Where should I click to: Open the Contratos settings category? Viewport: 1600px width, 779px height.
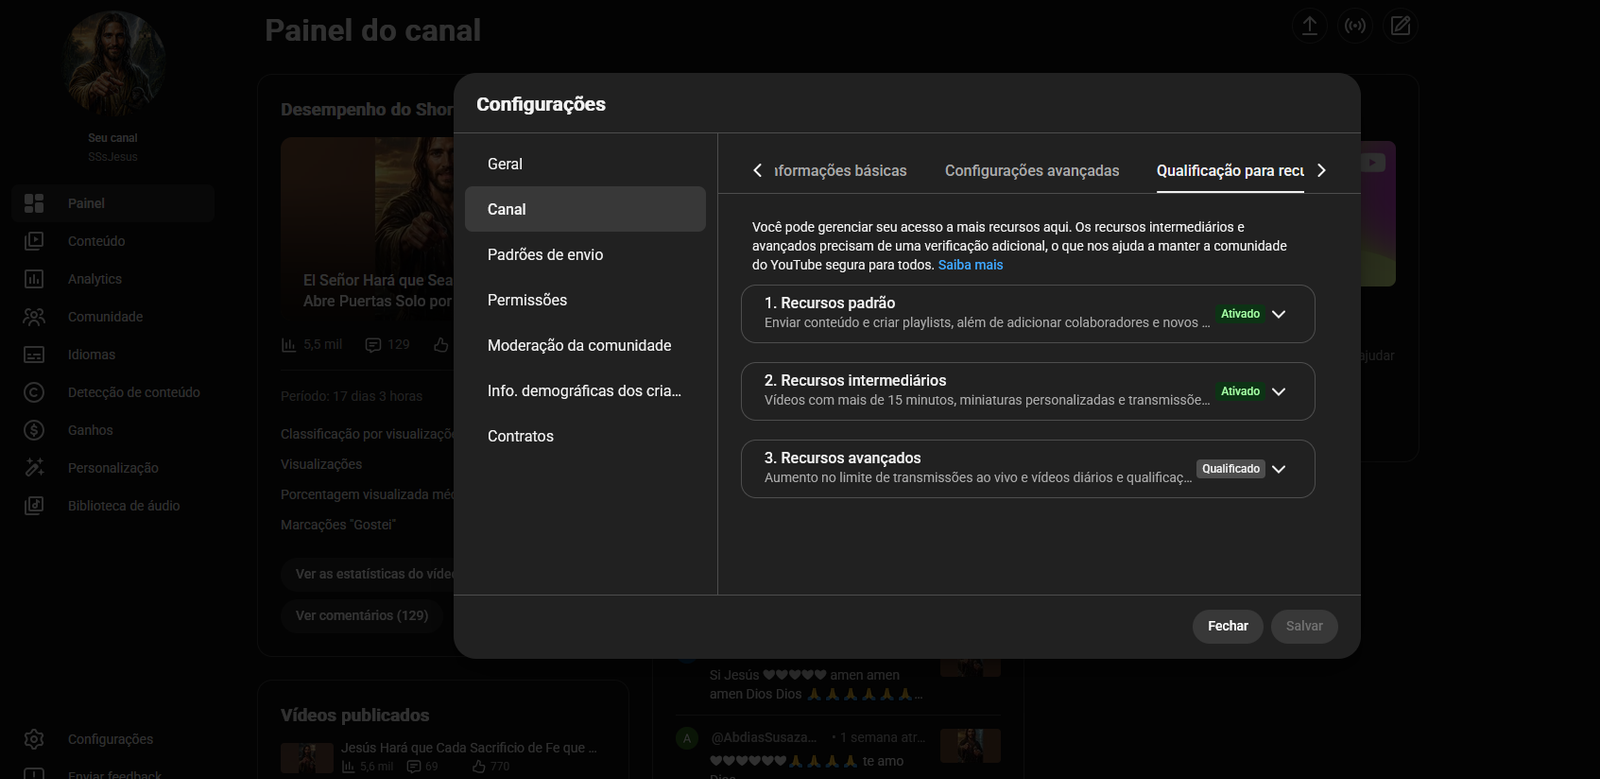[585, 436]
